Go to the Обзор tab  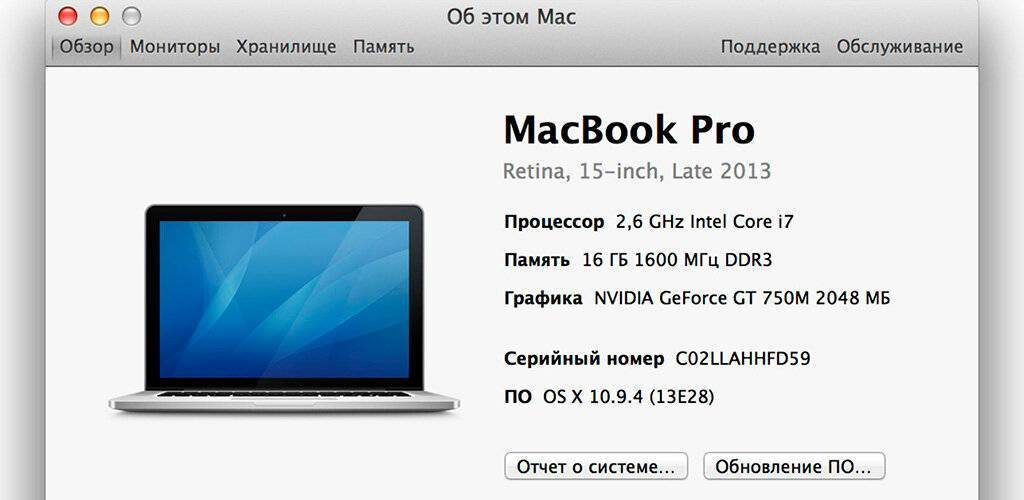(86, 47)
